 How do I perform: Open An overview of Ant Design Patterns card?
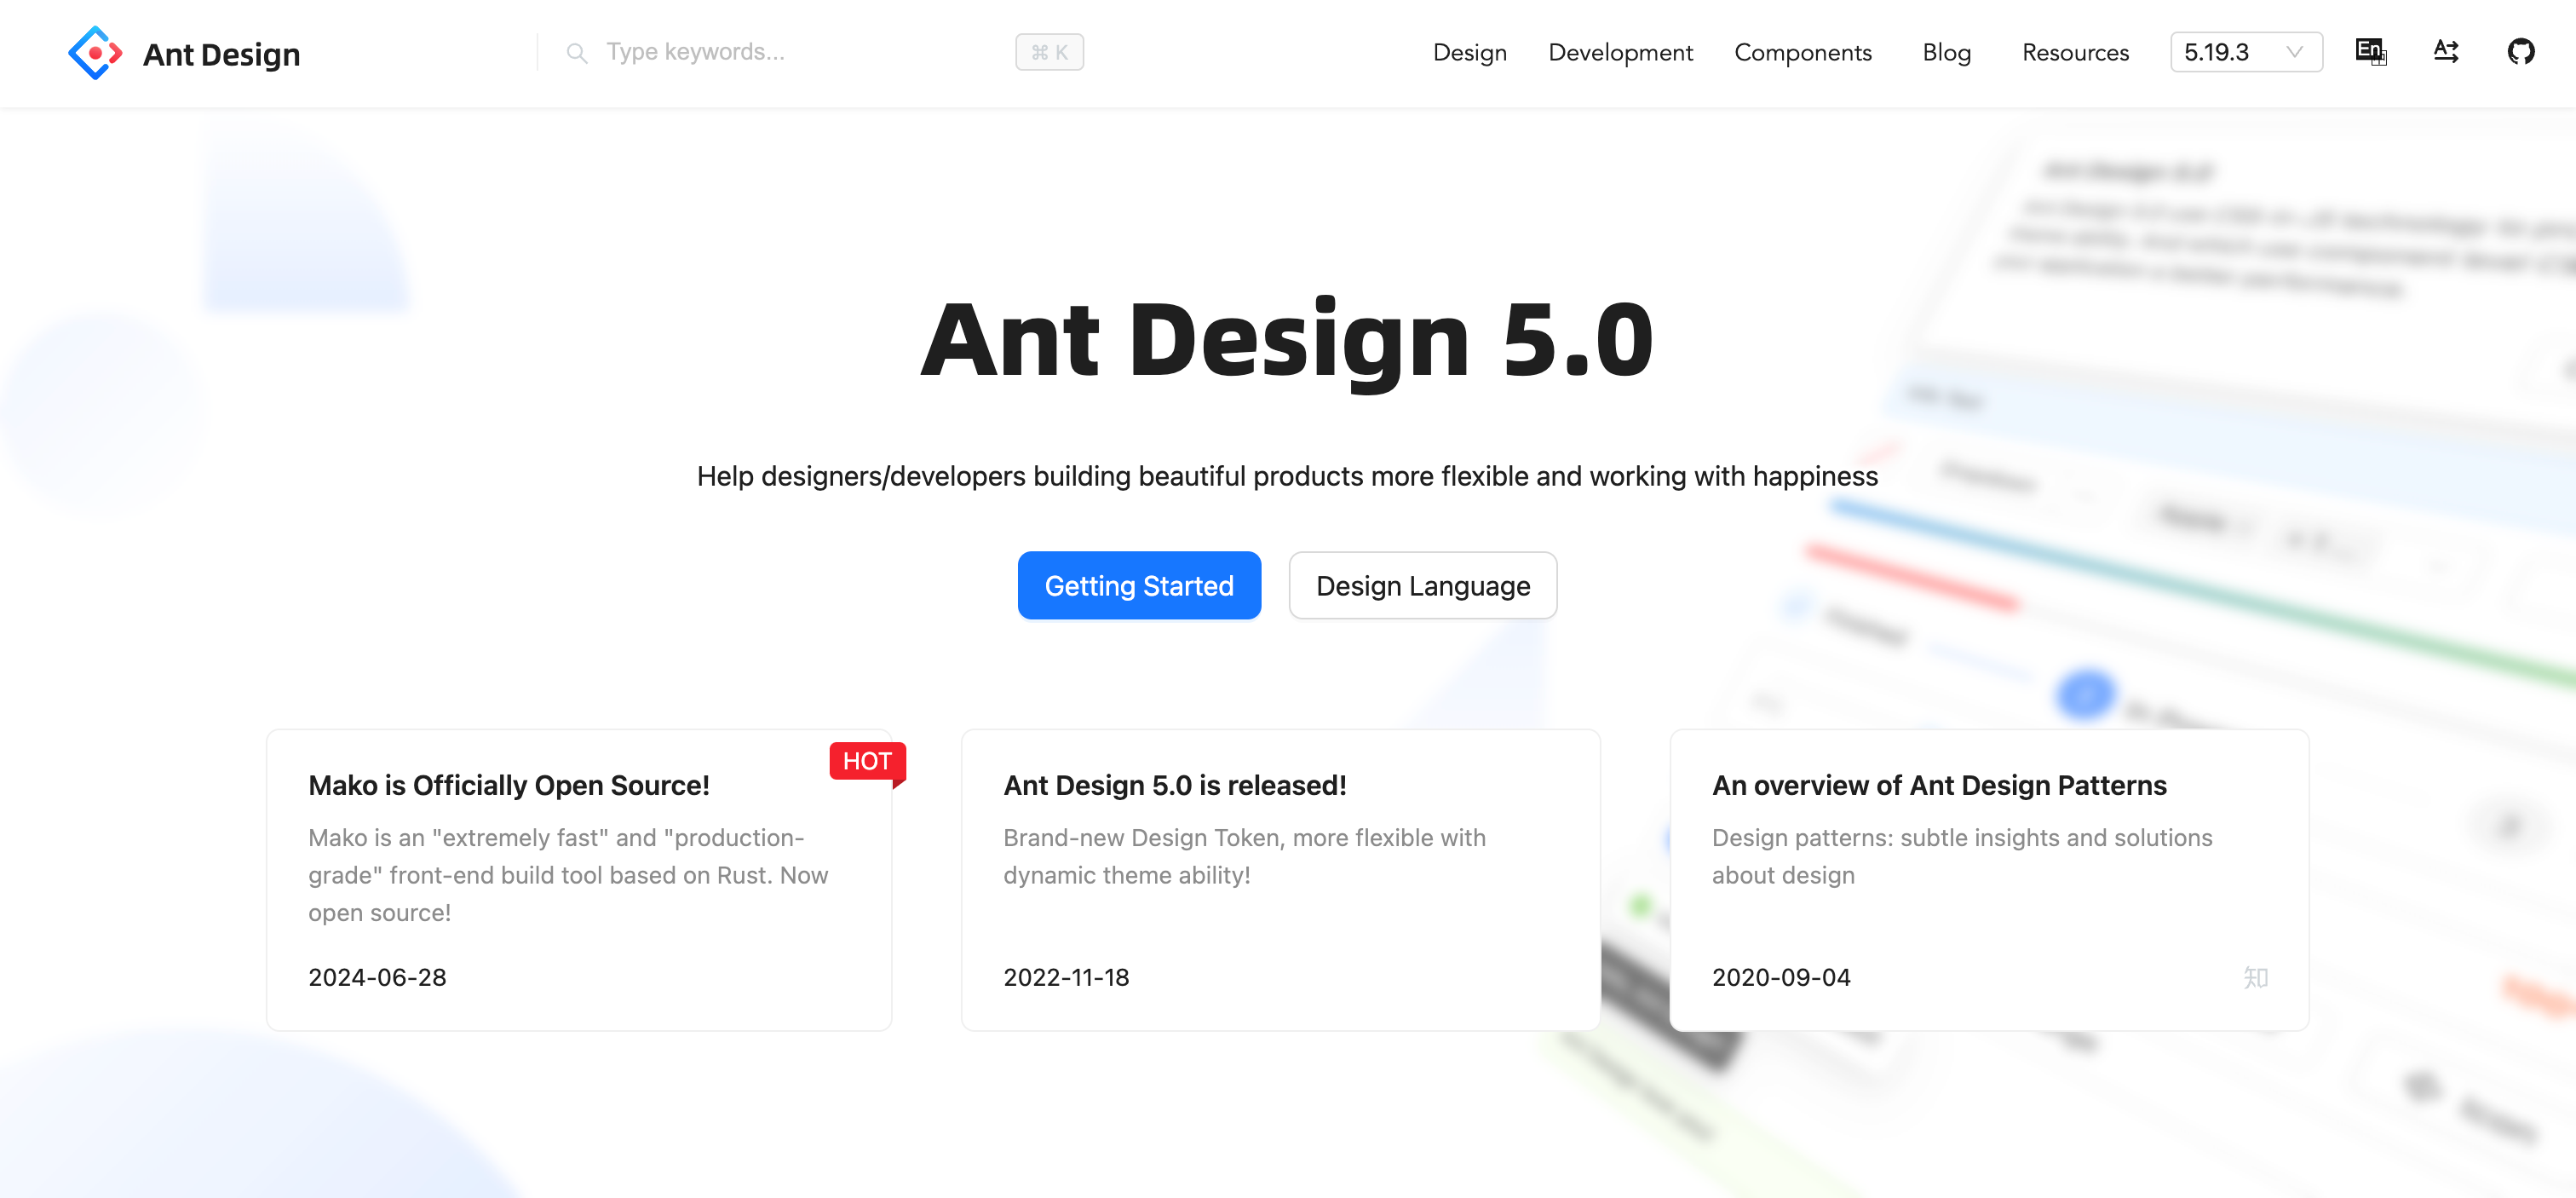[1988, 880]
